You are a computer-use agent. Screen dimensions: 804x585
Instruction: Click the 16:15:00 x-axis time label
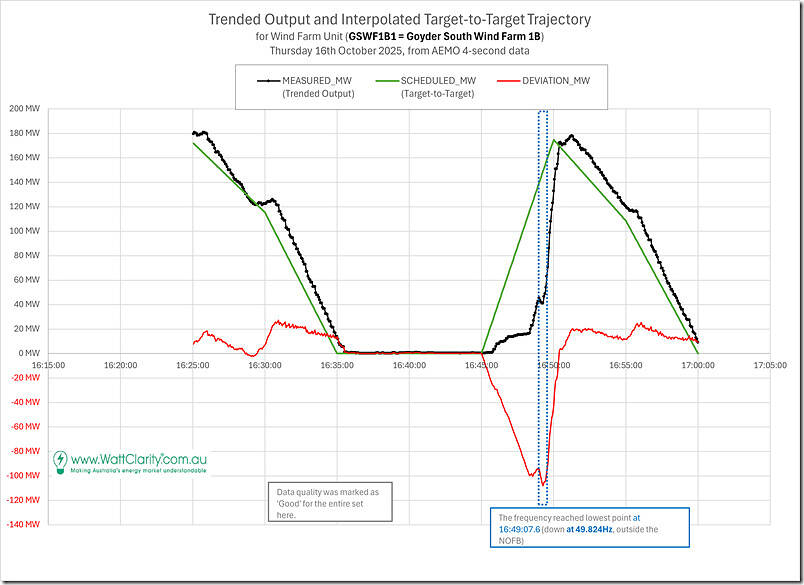point(49,366)
